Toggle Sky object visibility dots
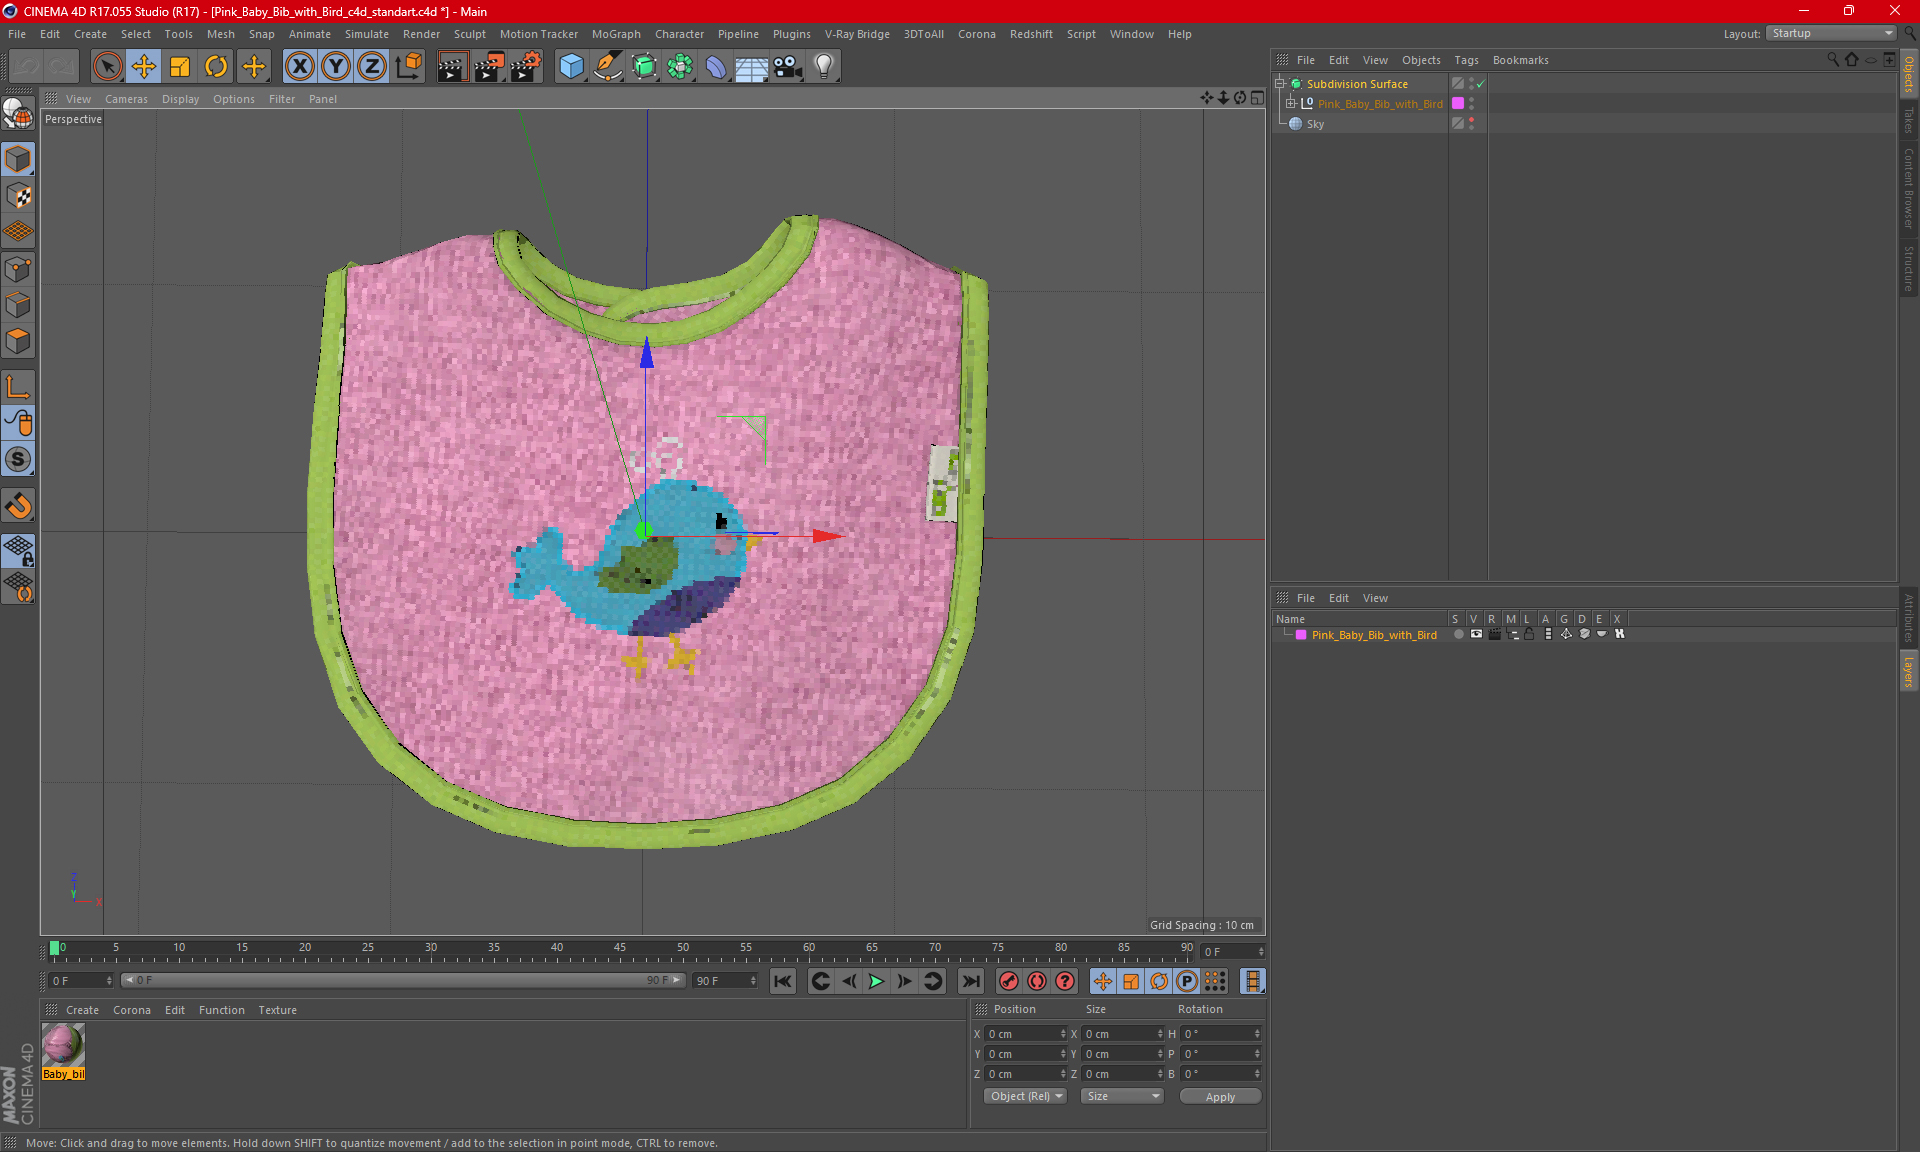Viewport: 1920px width, 1152px height. (1471, 124)
